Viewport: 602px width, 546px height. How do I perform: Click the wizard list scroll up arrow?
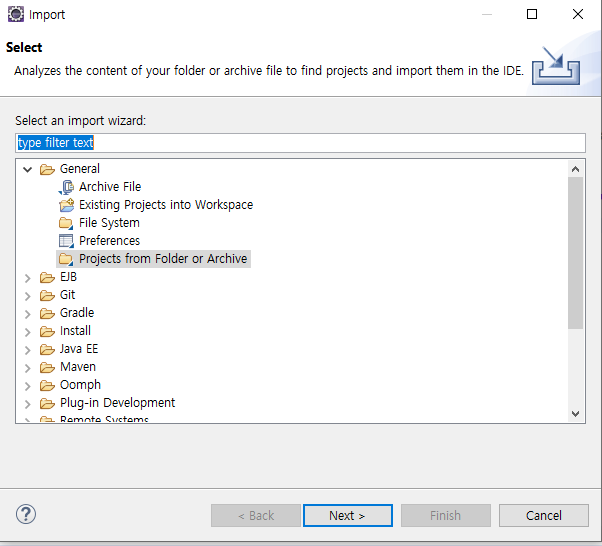point(575,169)
